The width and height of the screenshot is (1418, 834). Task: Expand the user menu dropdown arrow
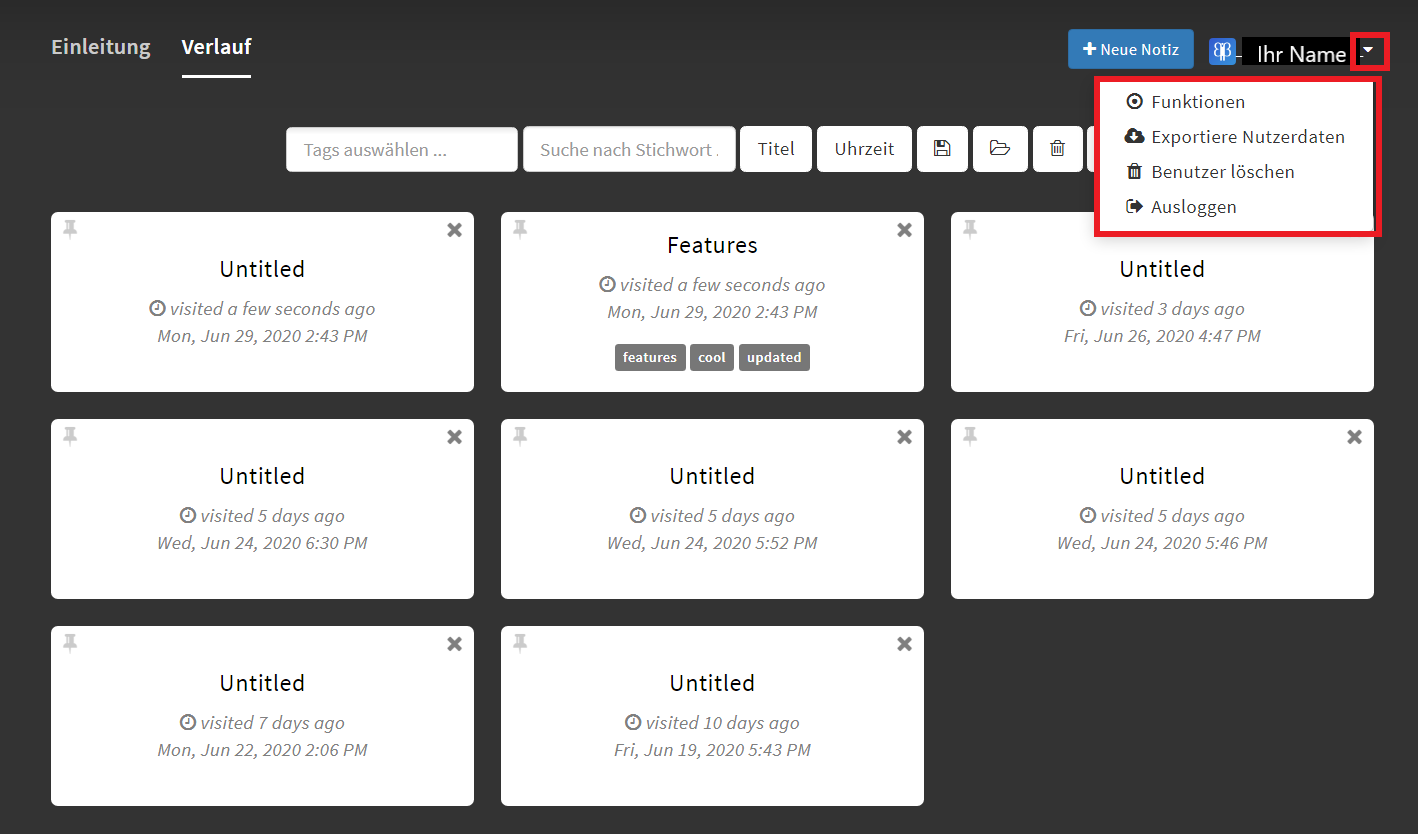tap(1368, 50)
